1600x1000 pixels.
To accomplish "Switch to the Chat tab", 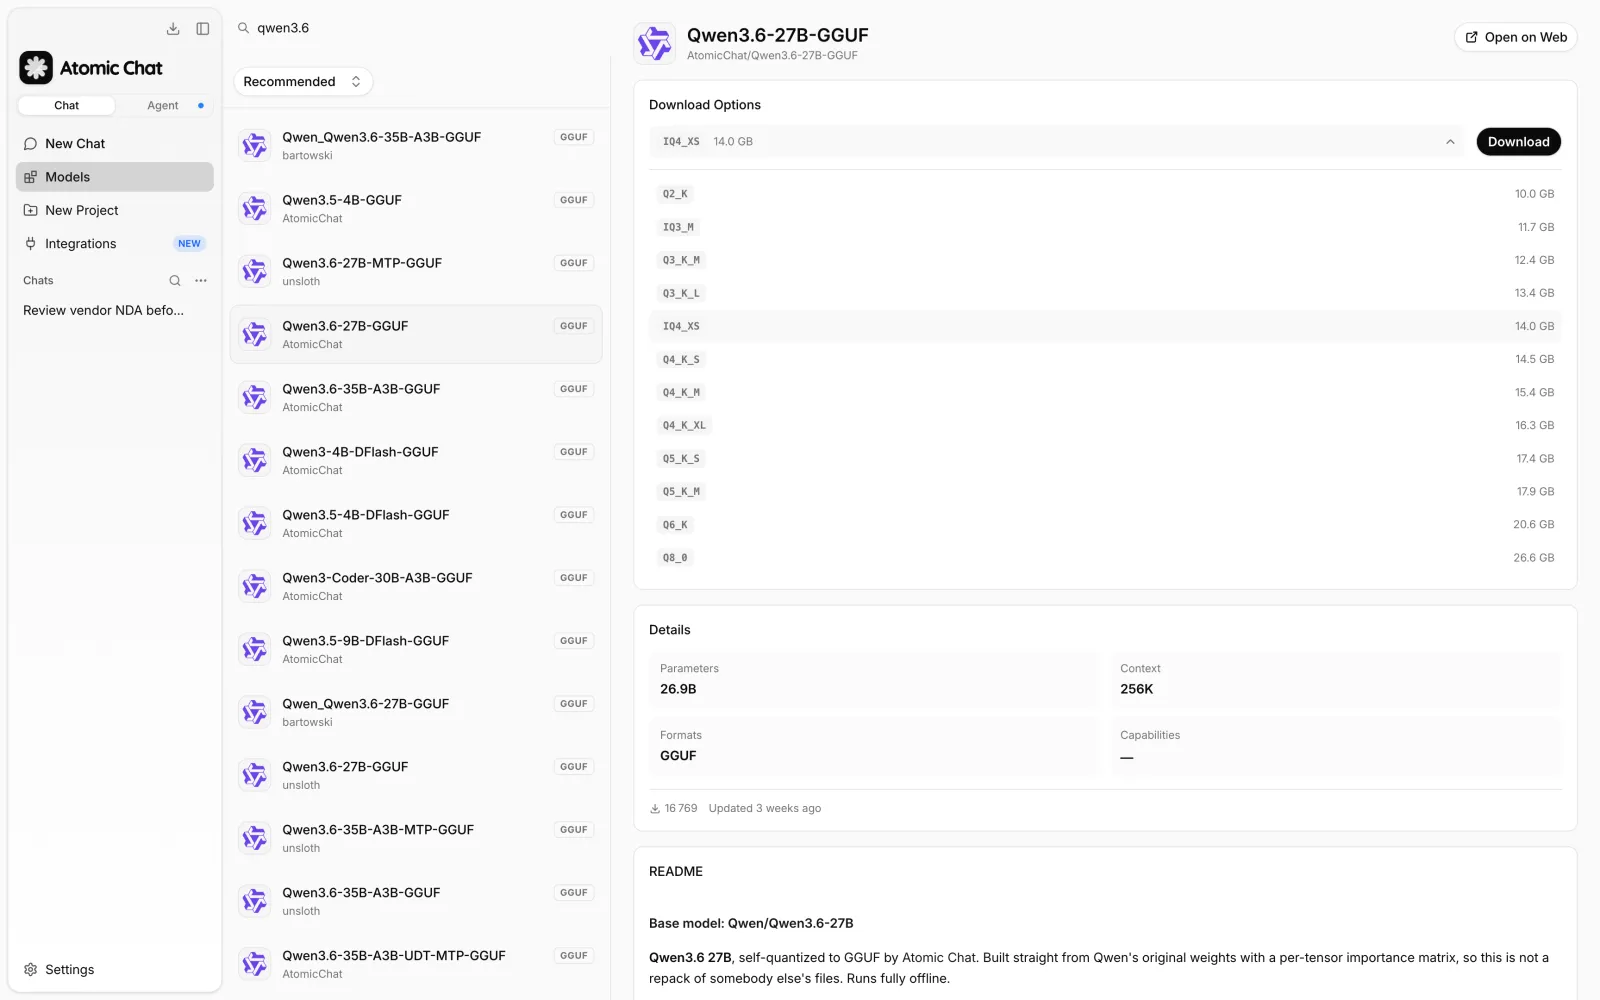I will tap(67, 105).
